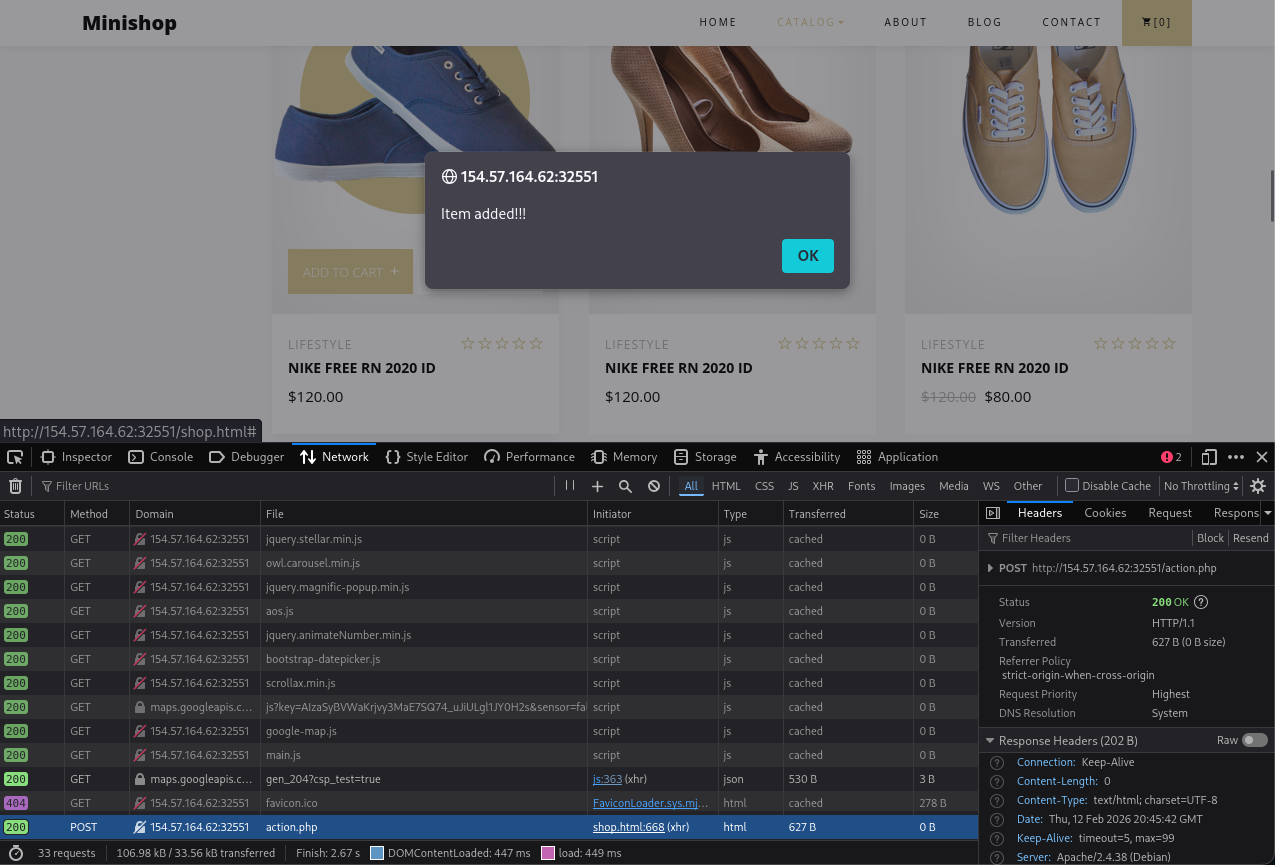
Task: Toggle responsive design mode icon
Action: (1209, 457)
